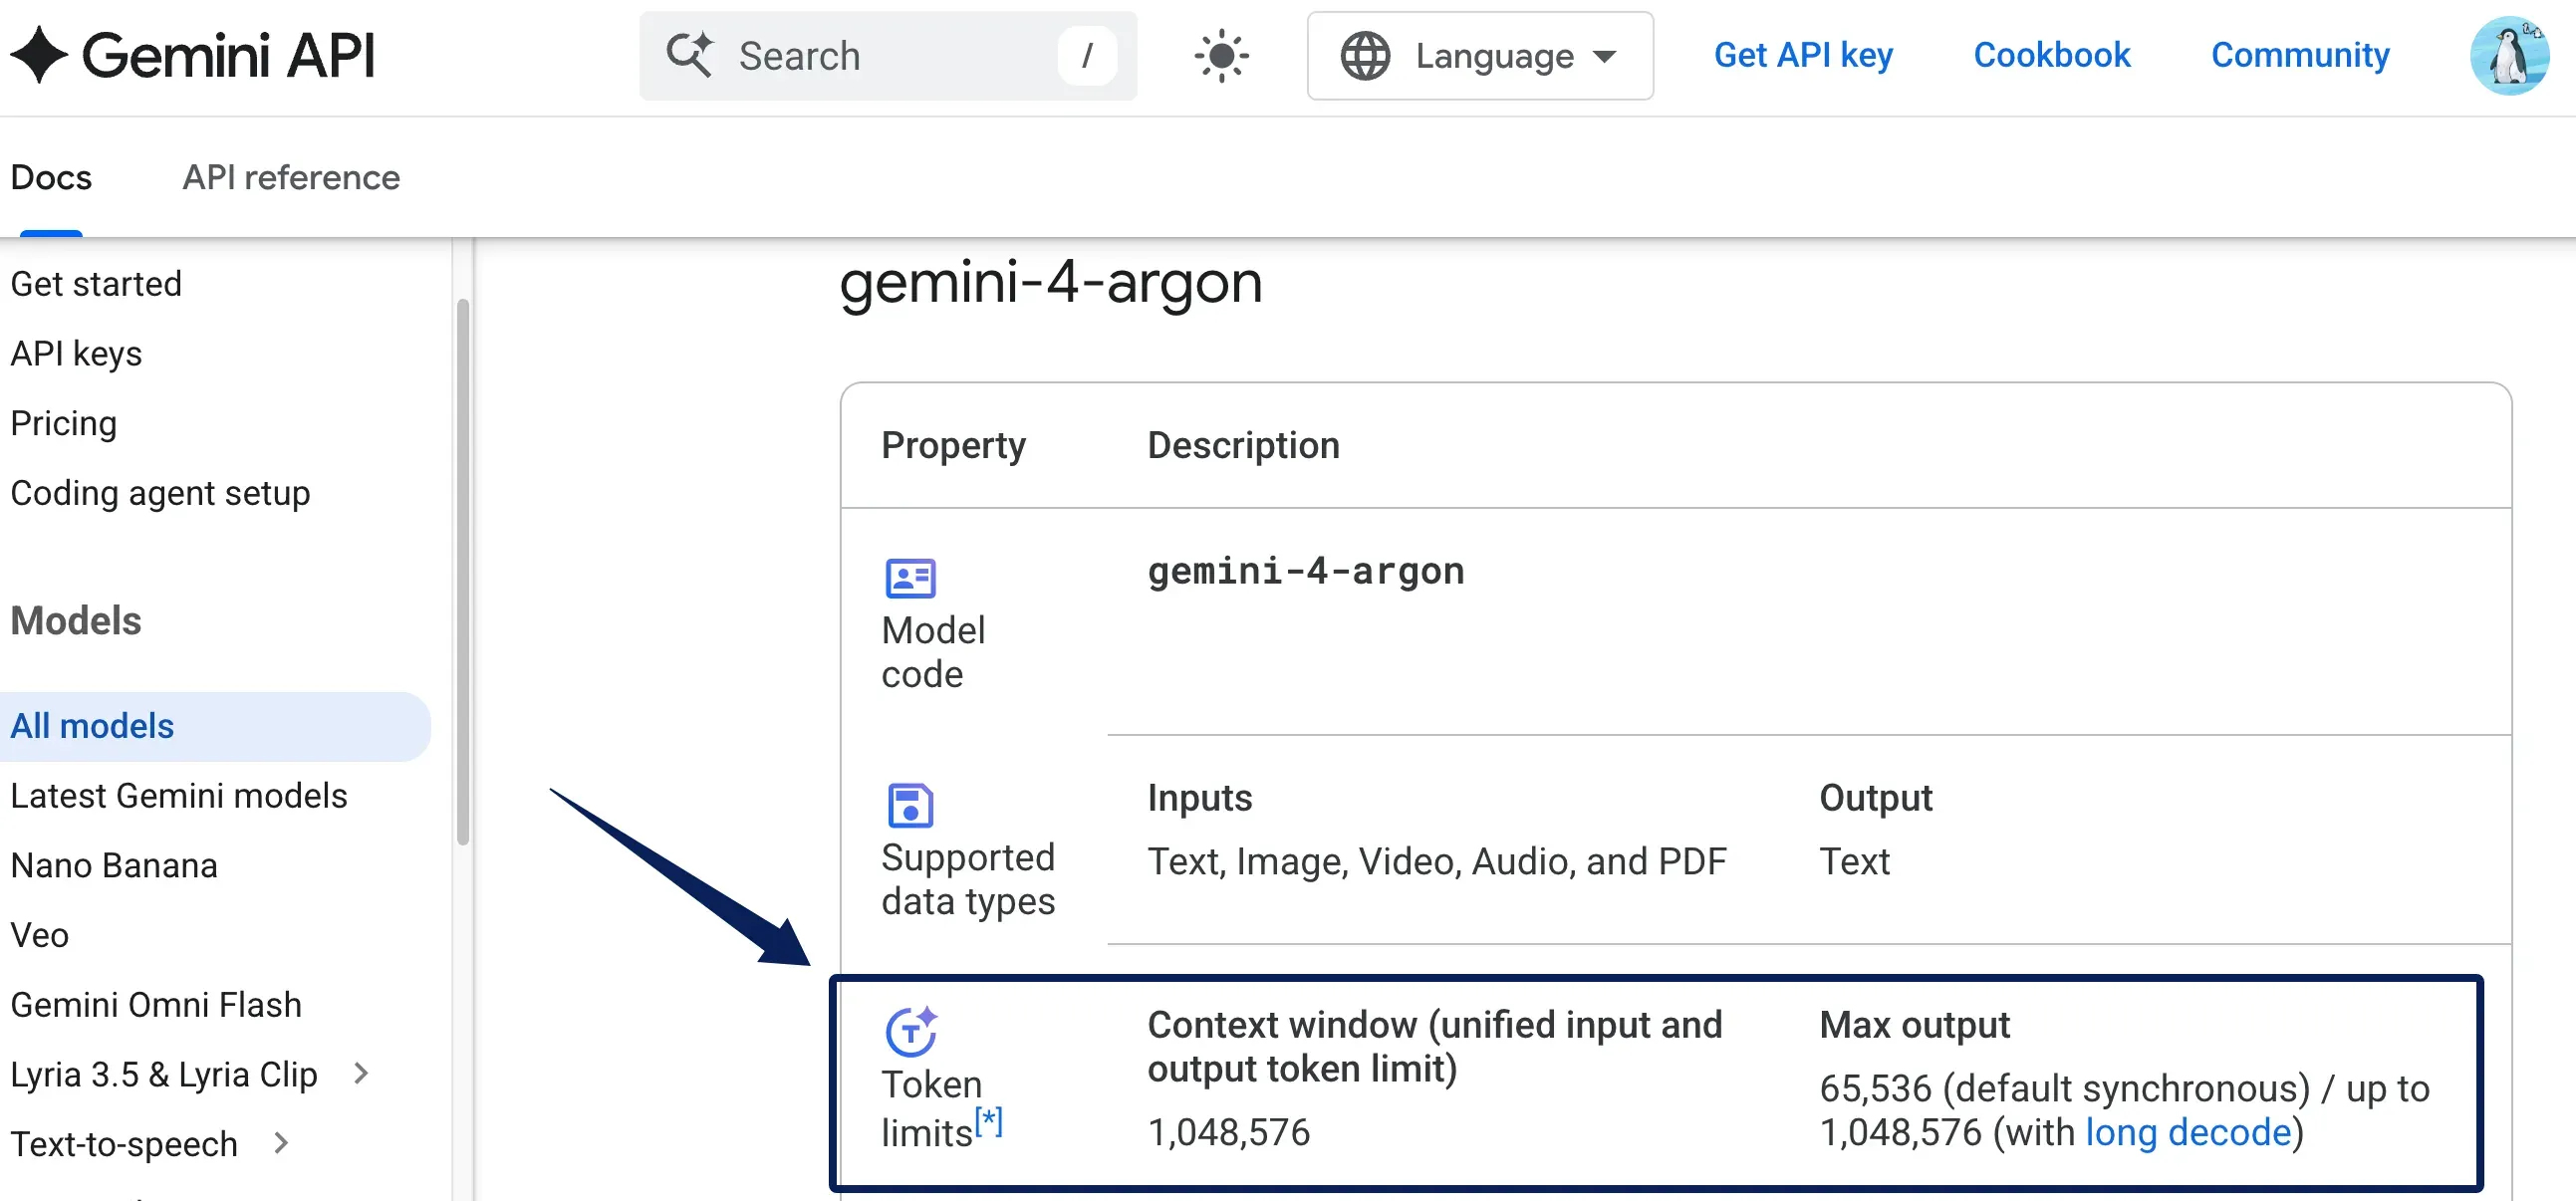2576x1201 pixels.
Task: Click the Models sidebar section heading
Action: point(76,621)
